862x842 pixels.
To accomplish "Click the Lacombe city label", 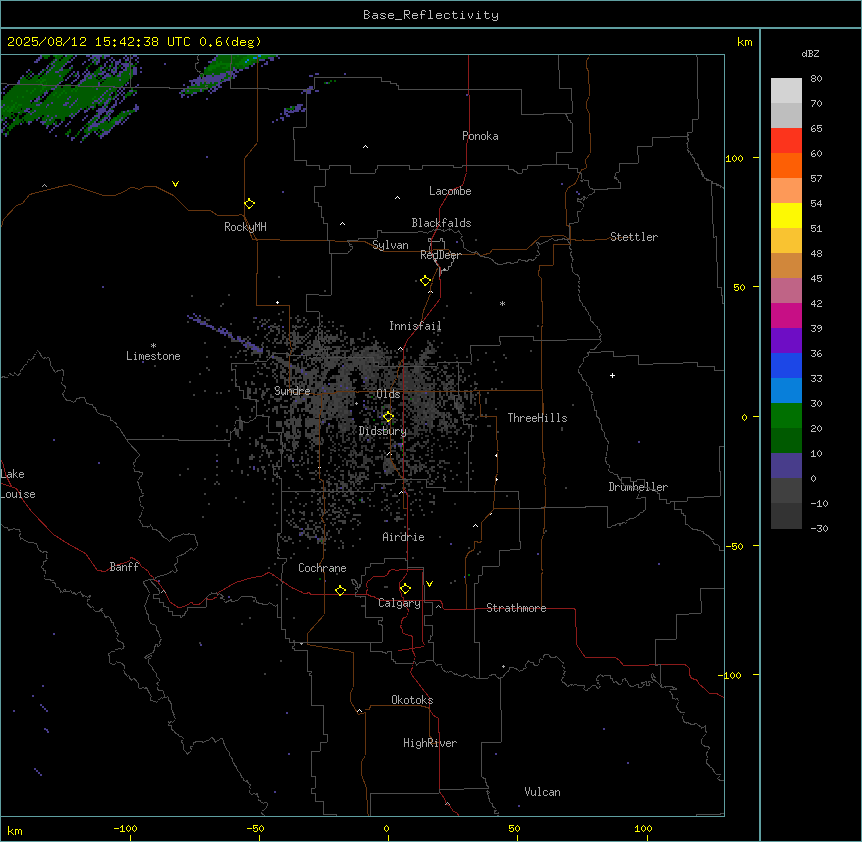I will [x=450, y=191].
